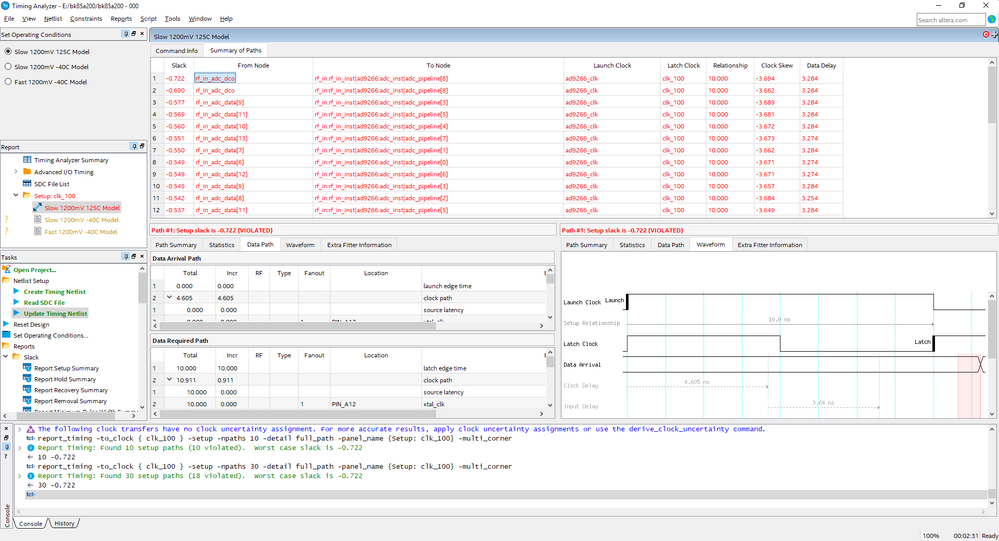Open the Constraints menu
Screen dimensions: 999x541
click(86, 19)
